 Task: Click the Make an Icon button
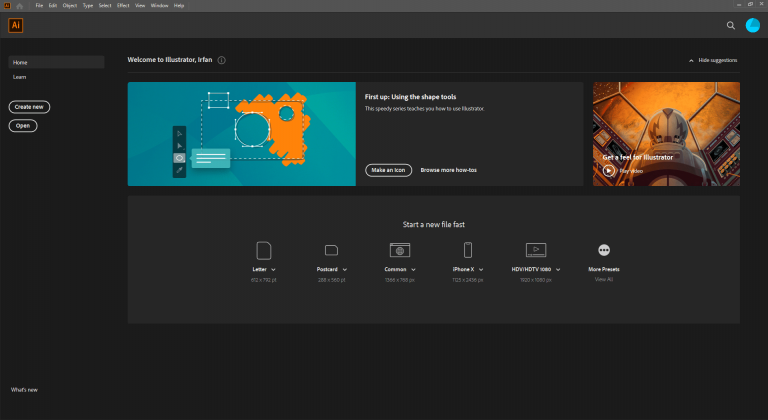[x=388, y=170]
